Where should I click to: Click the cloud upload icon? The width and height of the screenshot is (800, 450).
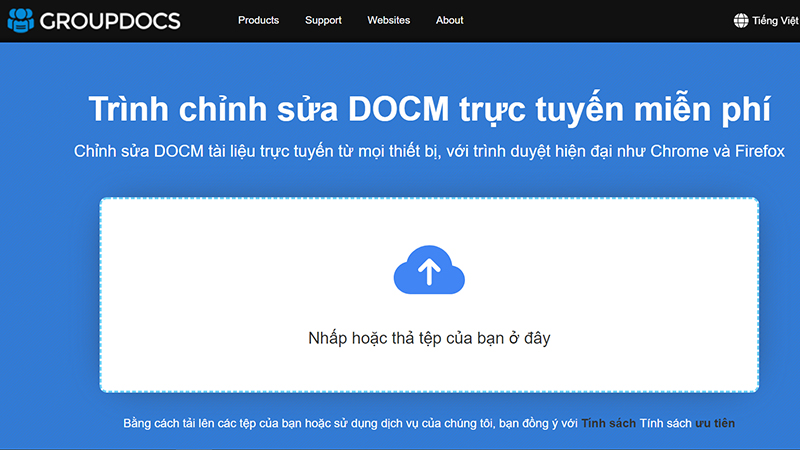pyautogui.click(x=429, y=270)
